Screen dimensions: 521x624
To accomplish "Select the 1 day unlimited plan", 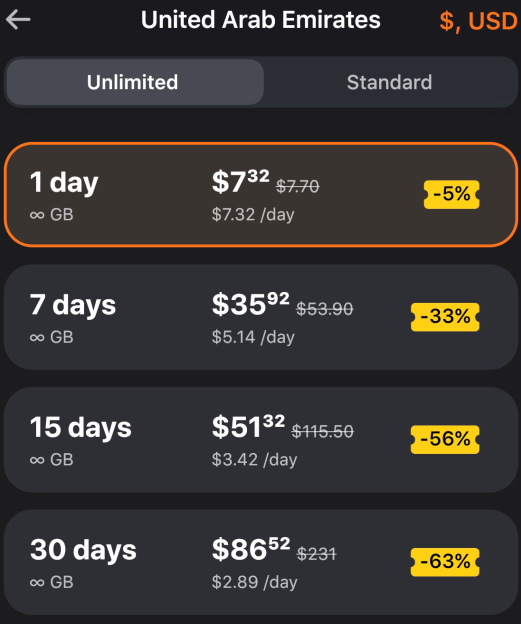I will point(261,195).
